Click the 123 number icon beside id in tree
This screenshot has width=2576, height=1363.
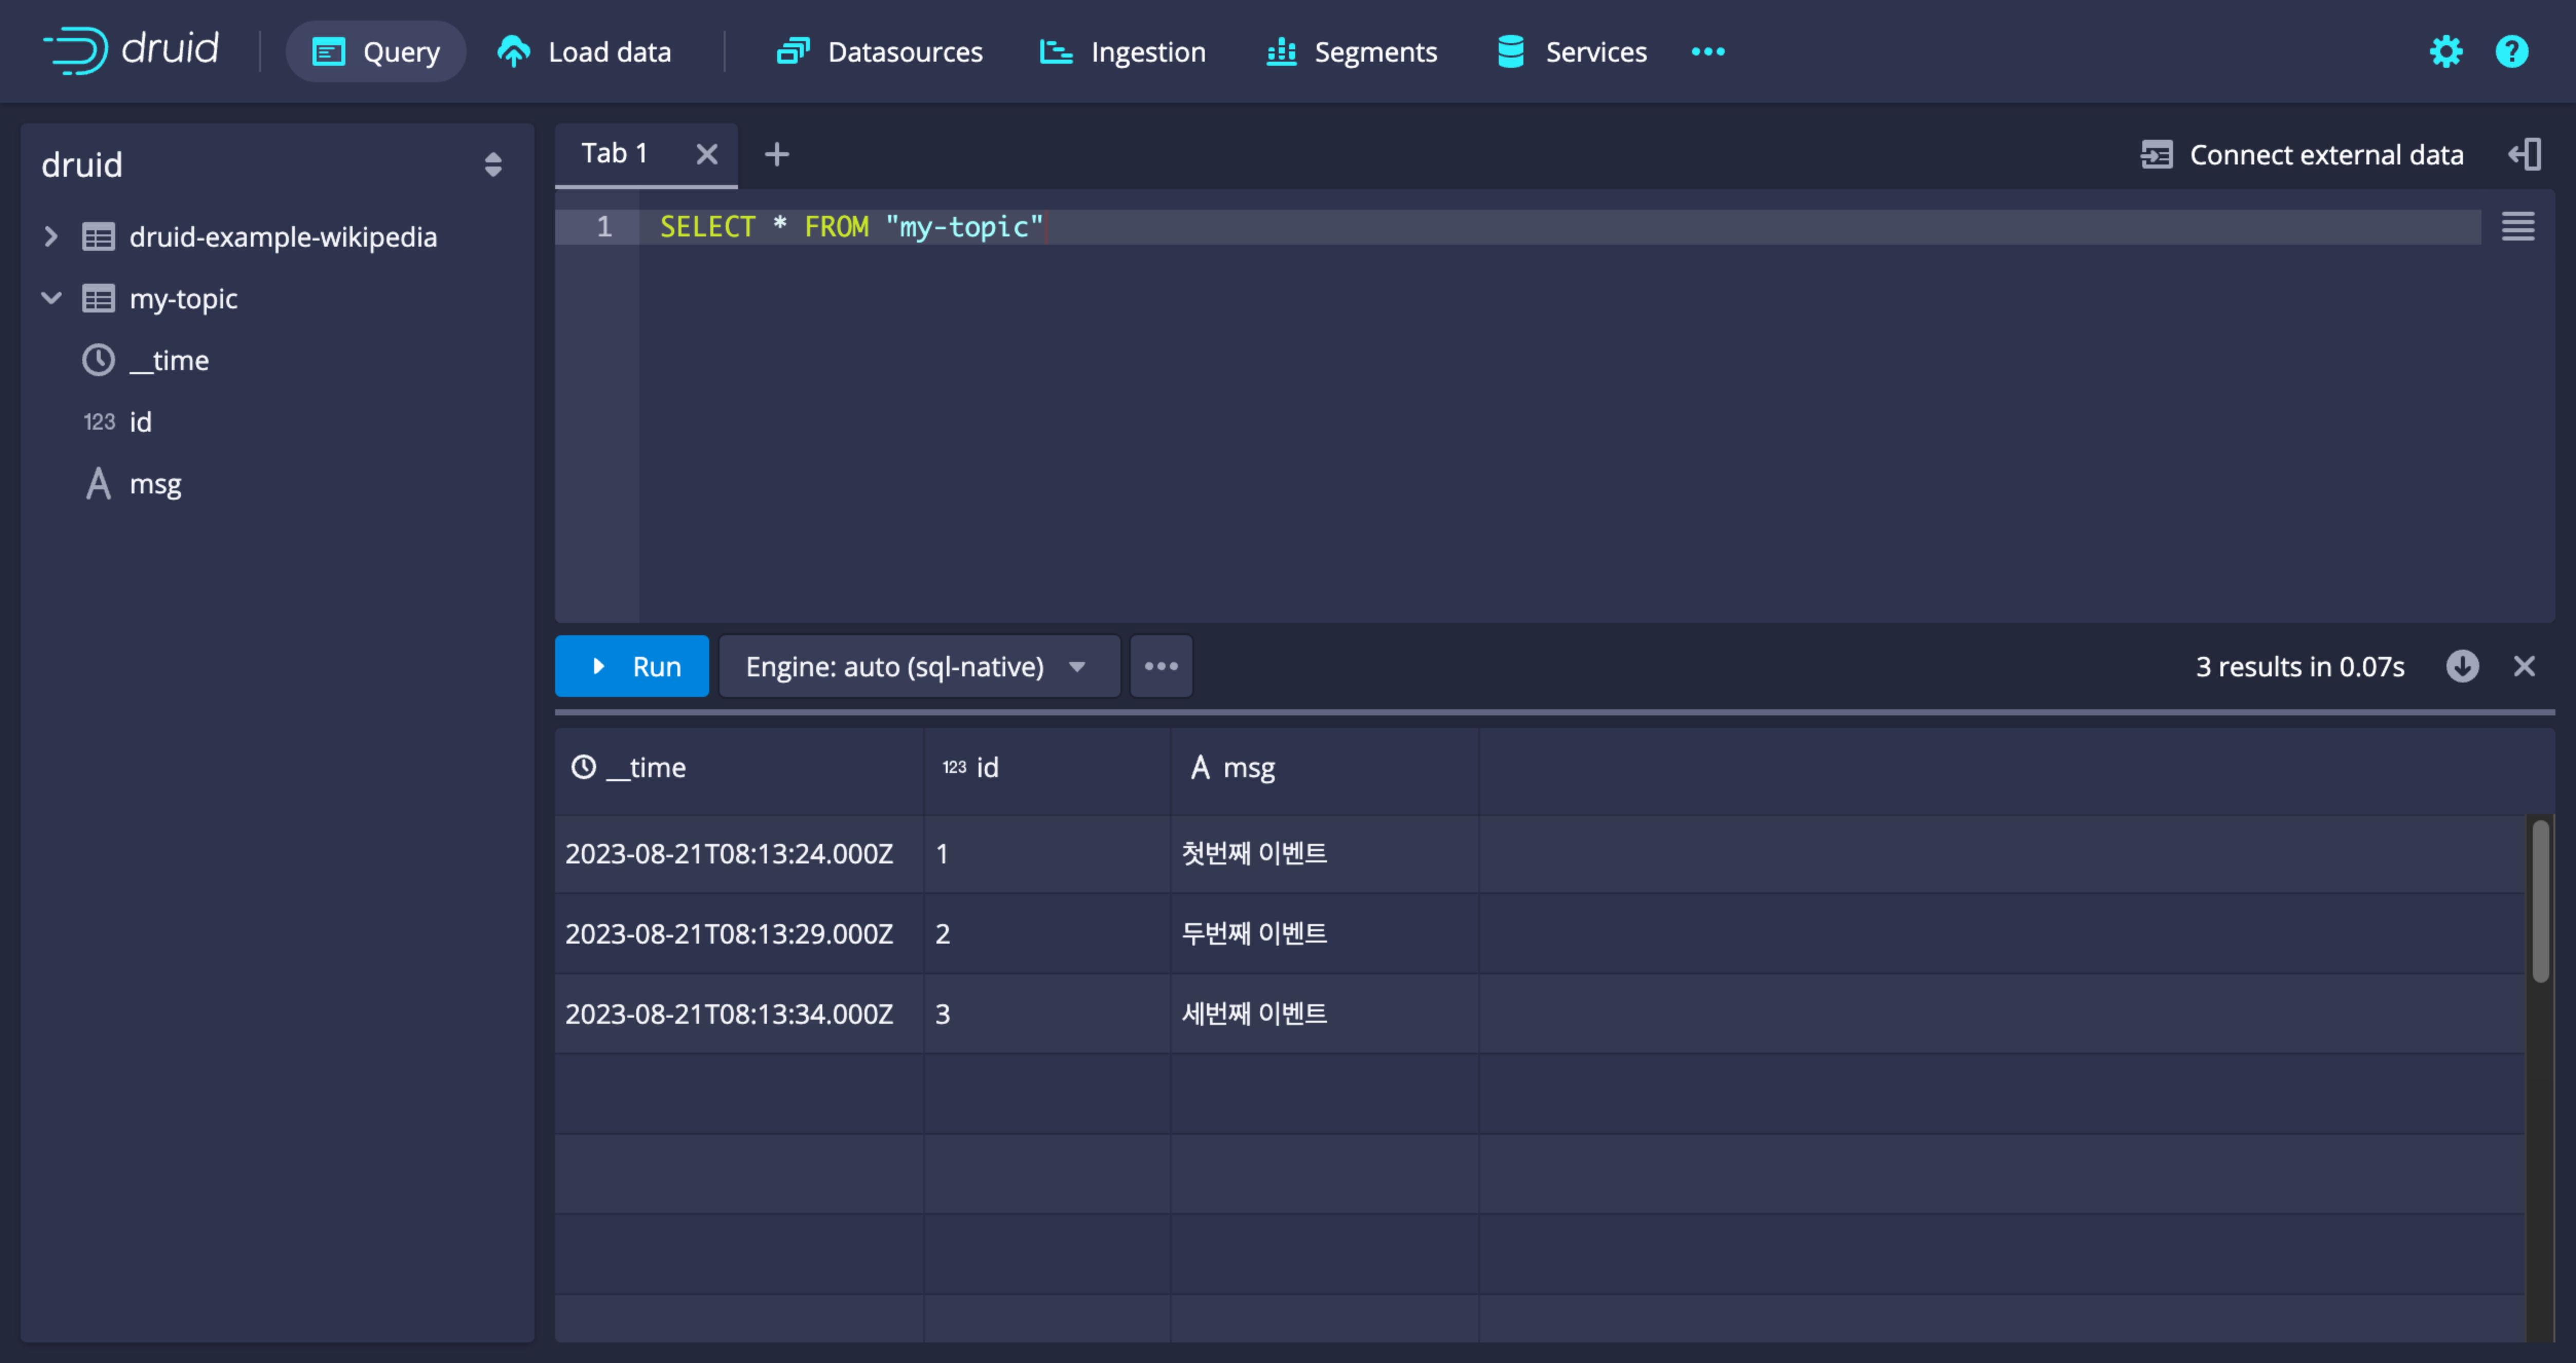[x=99, y=422]
